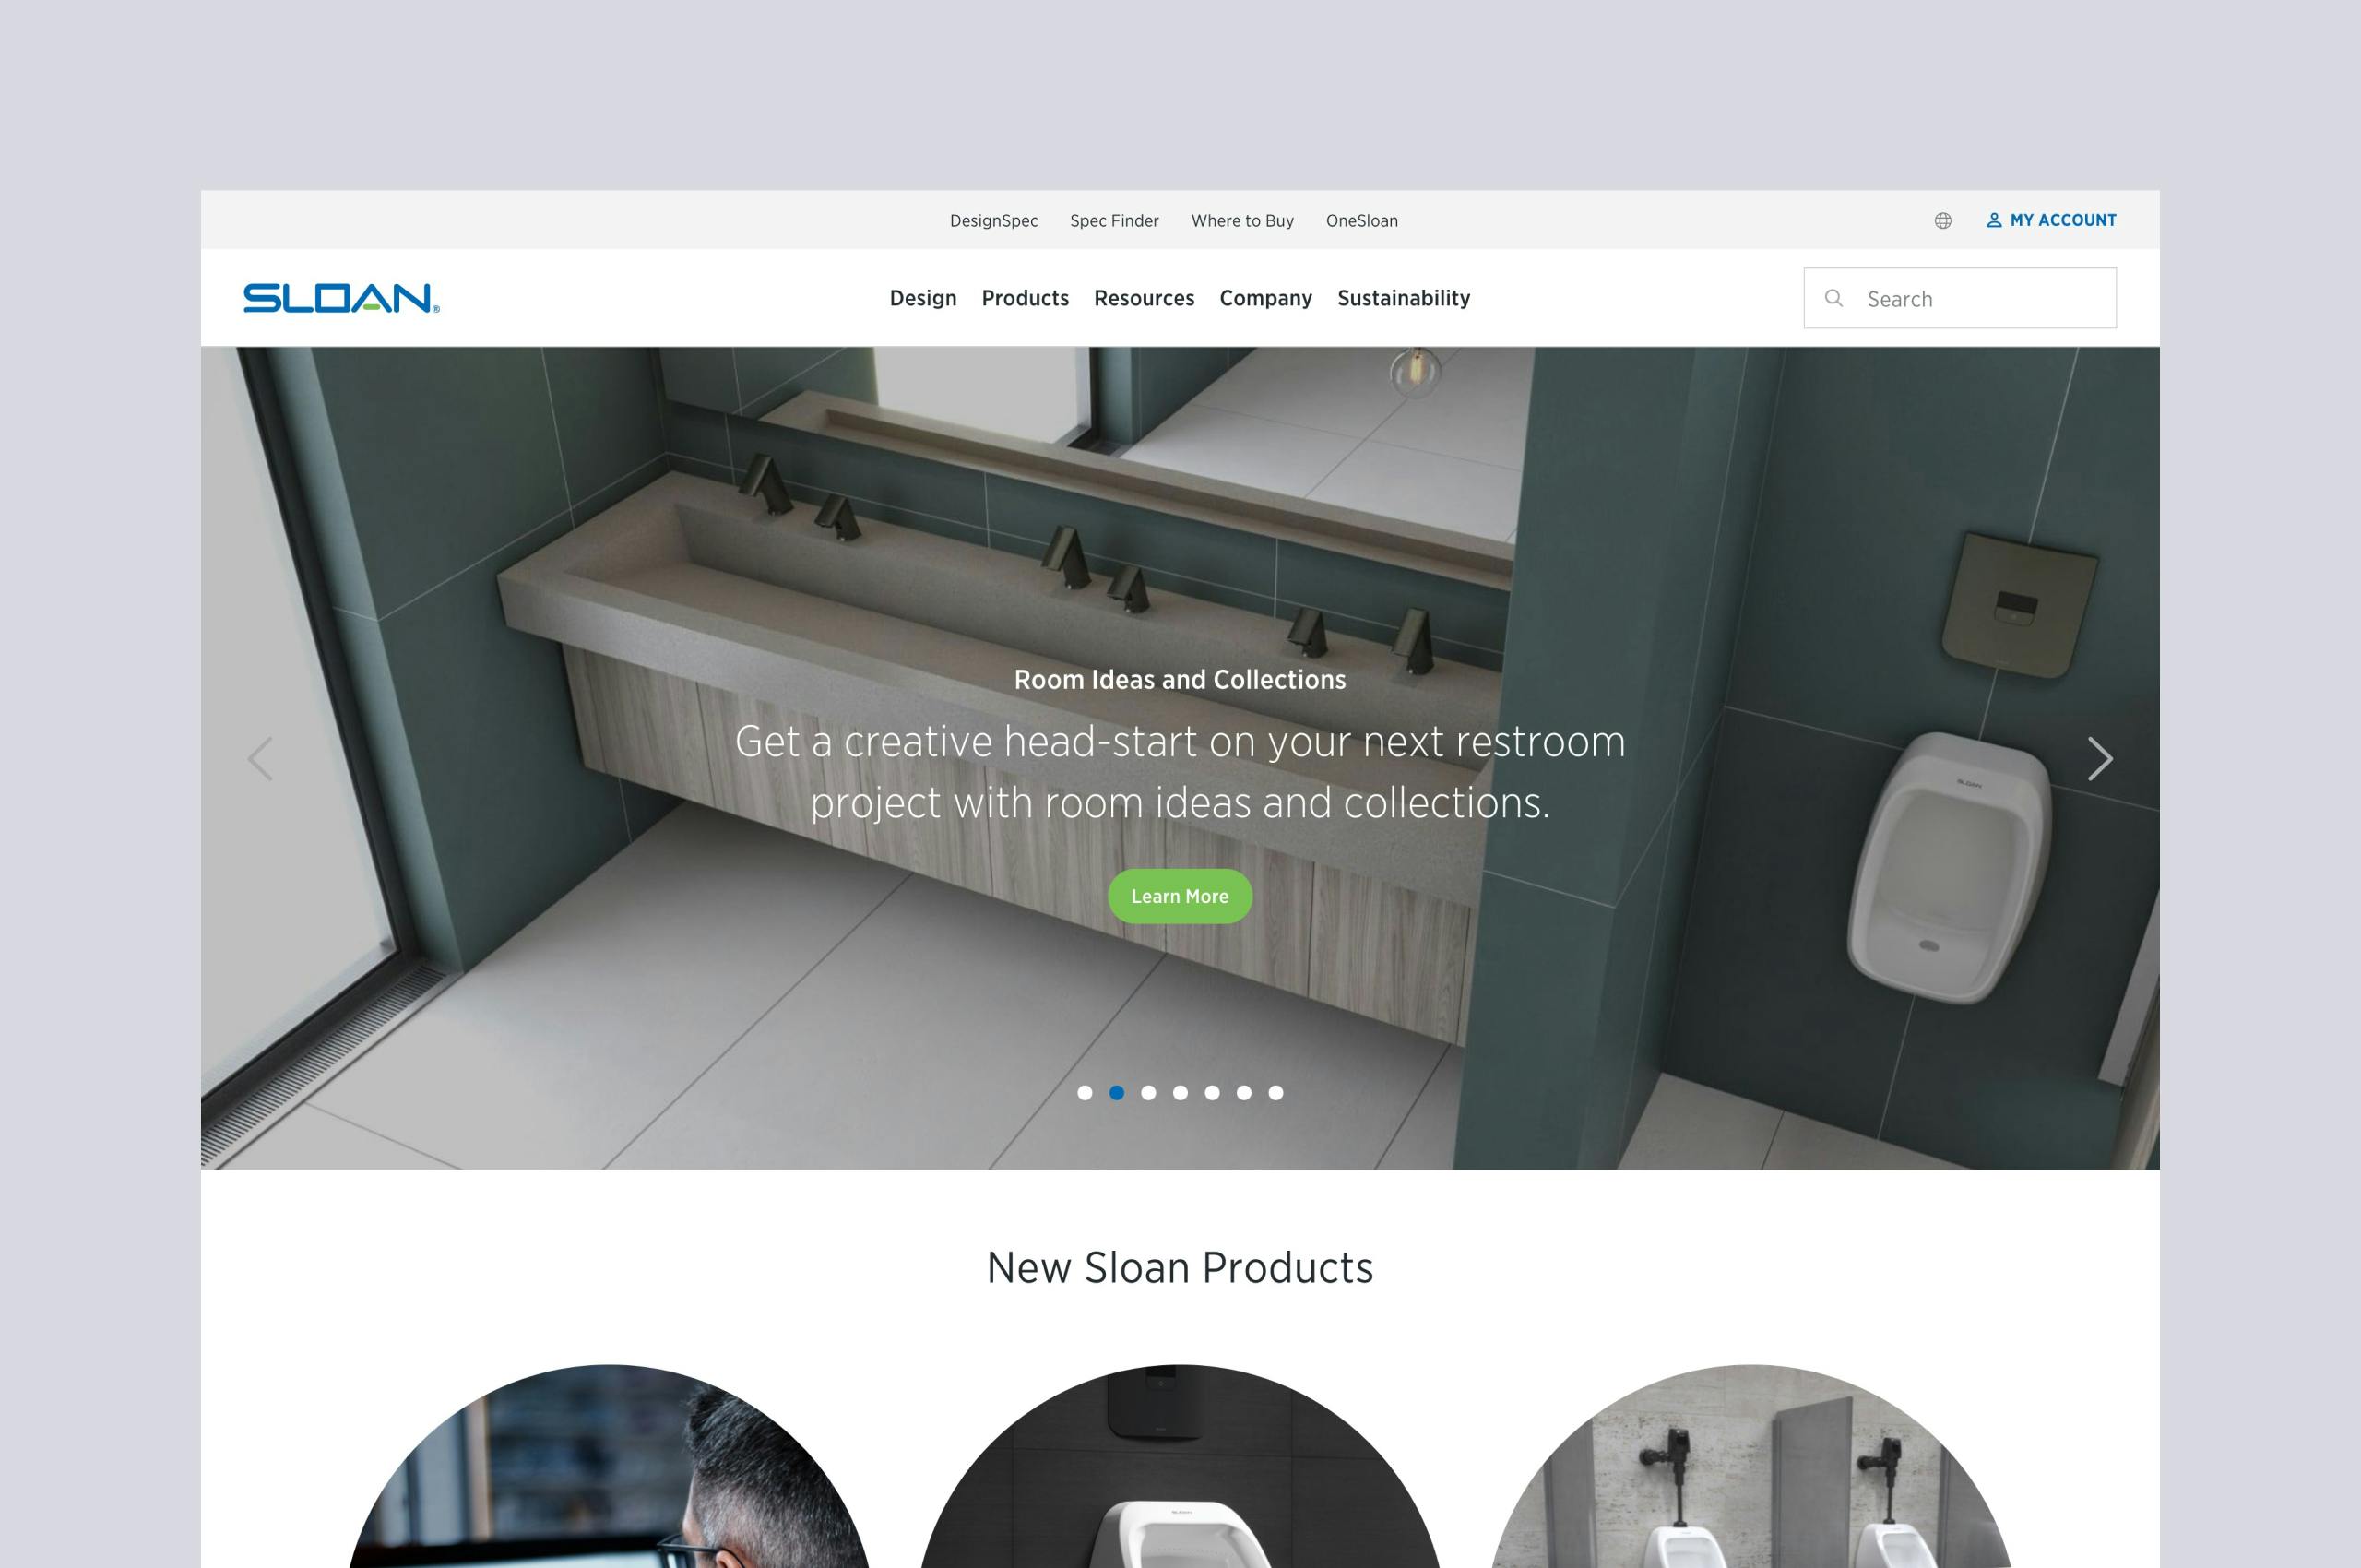
Task: Click the green Learn More button
Action: 1180,897
